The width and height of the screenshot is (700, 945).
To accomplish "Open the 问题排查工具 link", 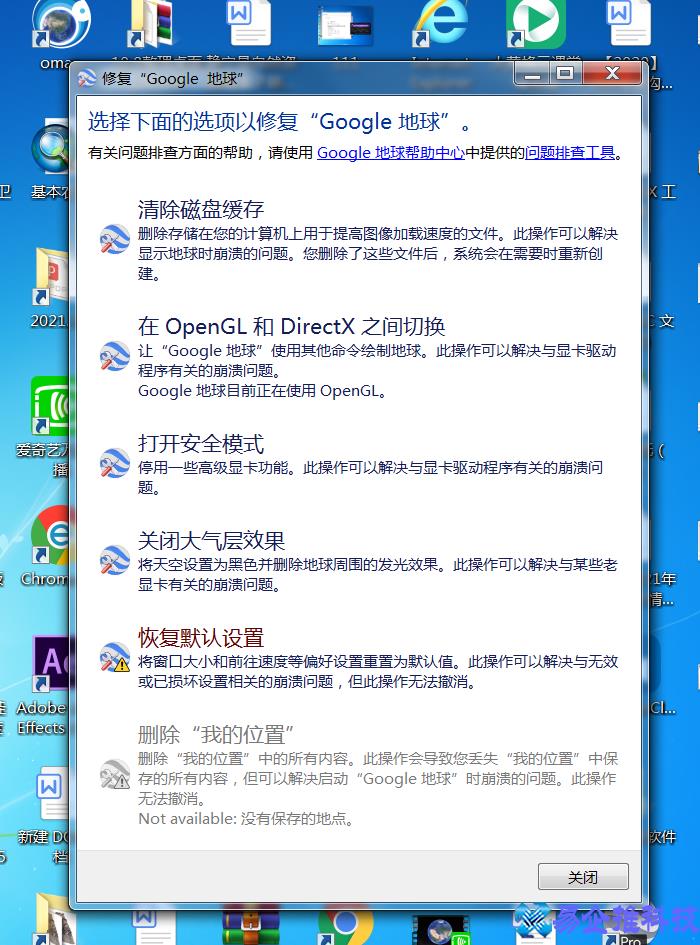I will coord(570,152).
